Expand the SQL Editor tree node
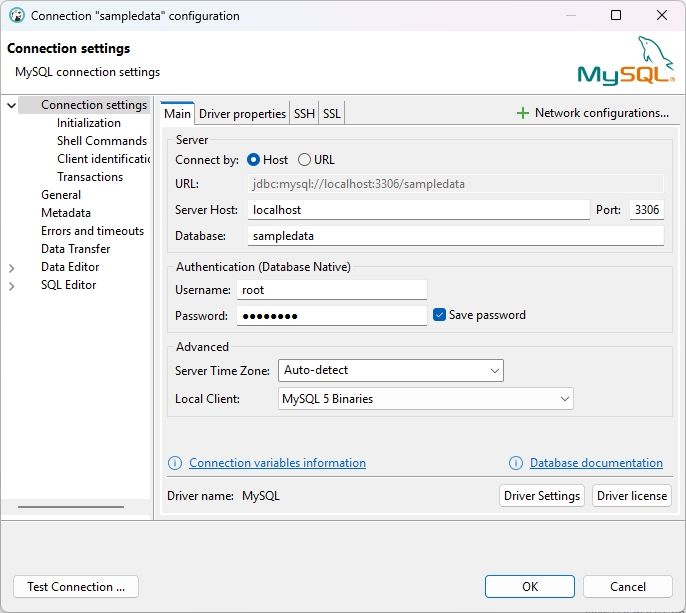This screenshot has height=613, width=686. (x=12, y=286)
